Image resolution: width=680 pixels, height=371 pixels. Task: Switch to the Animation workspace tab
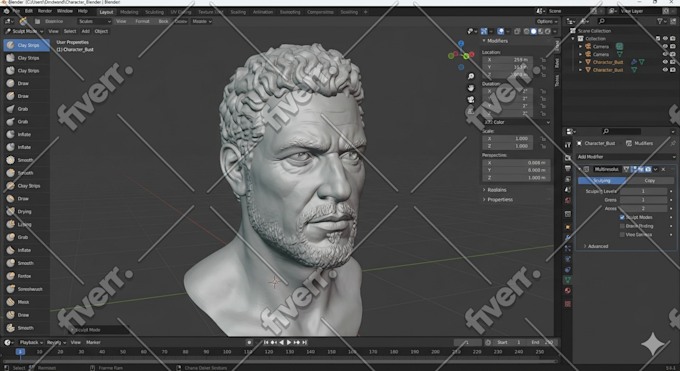(x=263, y=12)
